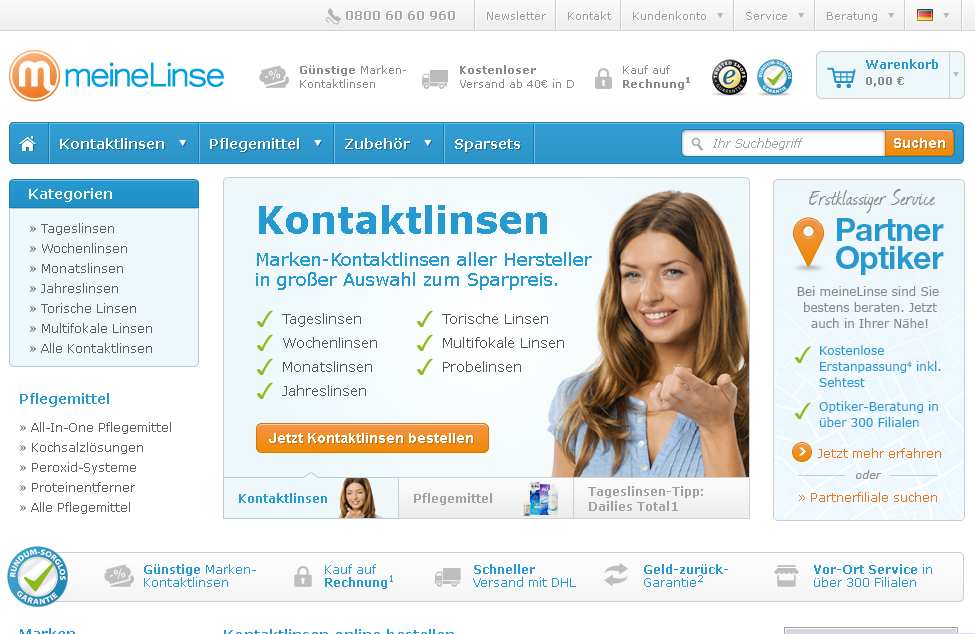This screenshot has width=975, height=634.
Task: Click the large Rundum-Sorglos seal in the benefits bar below the banner
Action: [x=37, y=576]
